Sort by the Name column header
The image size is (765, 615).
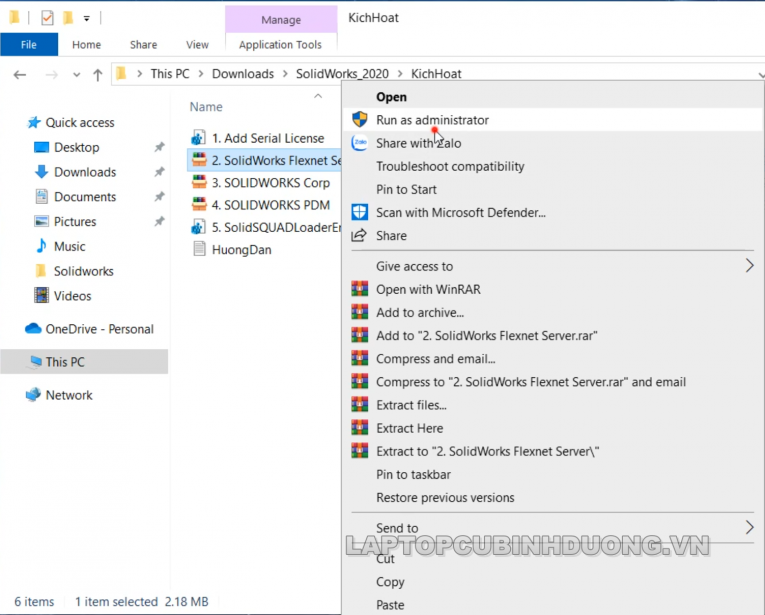click(206, 106)
